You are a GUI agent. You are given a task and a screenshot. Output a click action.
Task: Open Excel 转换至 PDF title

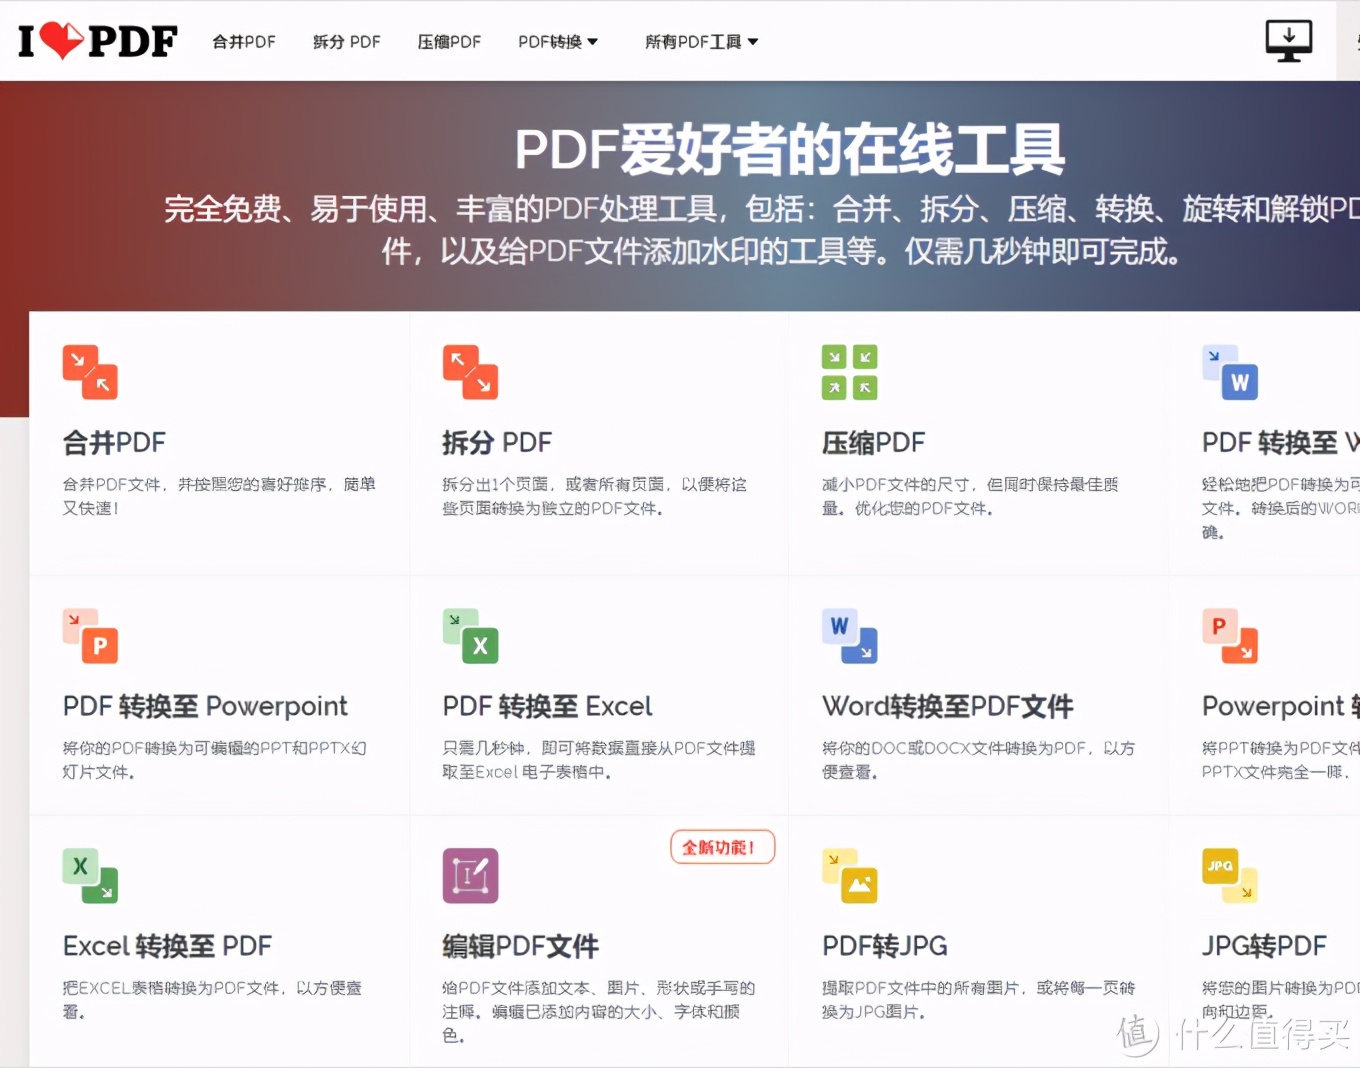167,946
